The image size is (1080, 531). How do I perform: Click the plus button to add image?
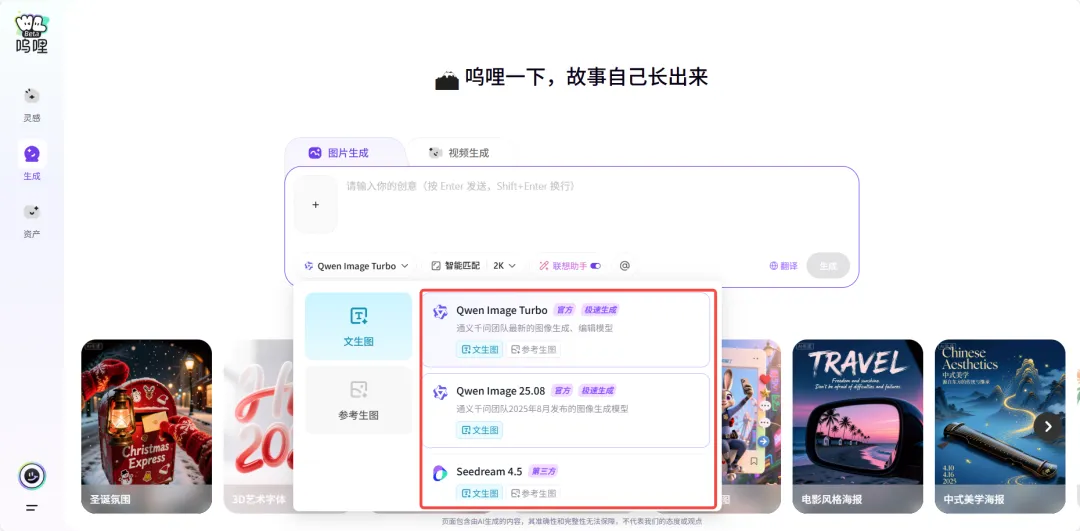click(315, 205)
